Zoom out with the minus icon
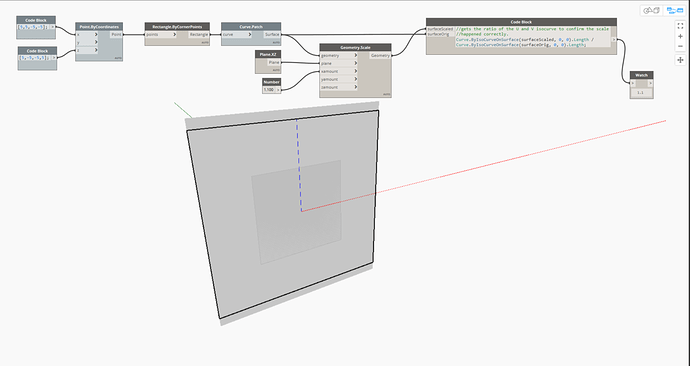This screenshot has width=690, height=366. 680,46
